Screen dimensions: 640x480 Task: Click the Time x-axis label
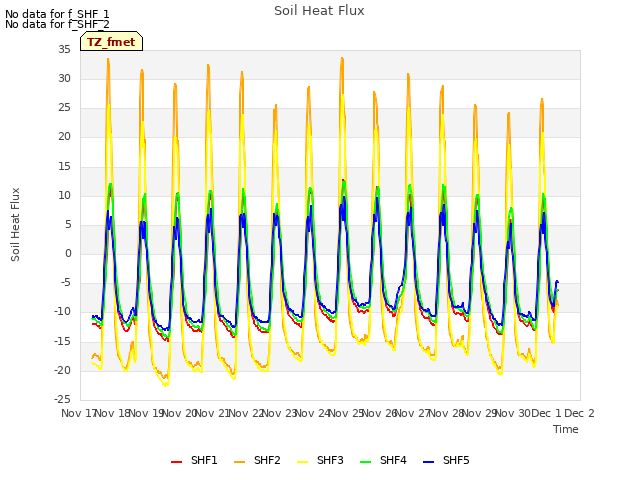point(566,429)
